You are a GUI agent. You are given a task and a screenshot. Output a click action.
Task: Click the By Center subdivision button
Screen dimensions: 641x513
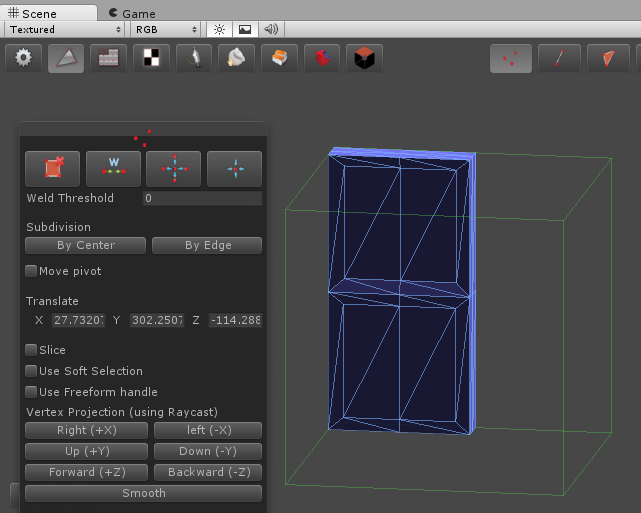[85, 245]
